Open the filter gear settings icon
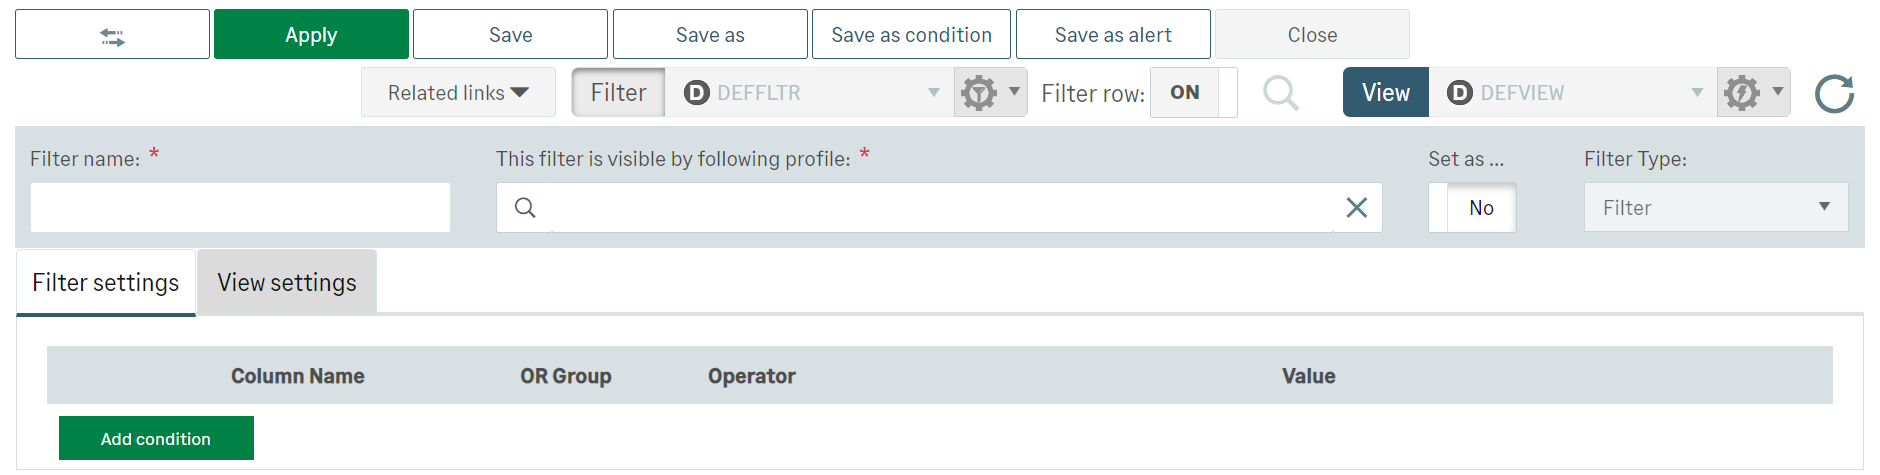The image size is (1880, 475). pos(980,93)
